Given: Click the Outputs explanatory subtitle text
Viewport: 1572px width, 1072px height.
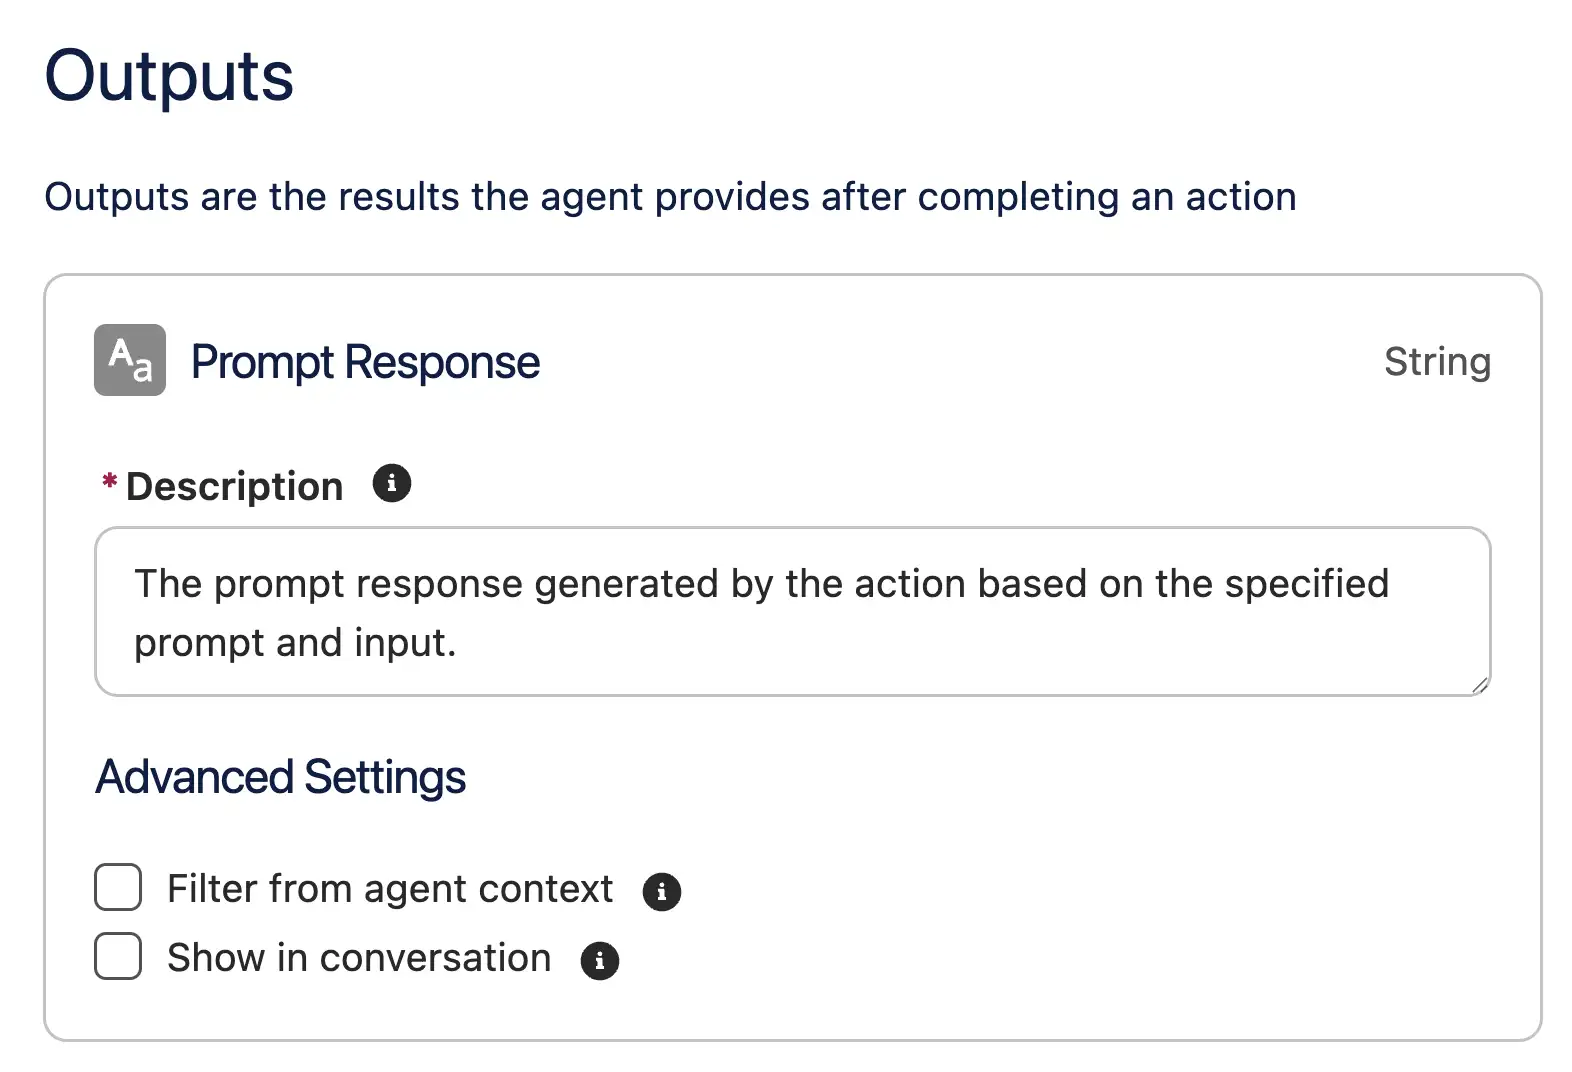Looking at the screenshot, I should point(670,197).
